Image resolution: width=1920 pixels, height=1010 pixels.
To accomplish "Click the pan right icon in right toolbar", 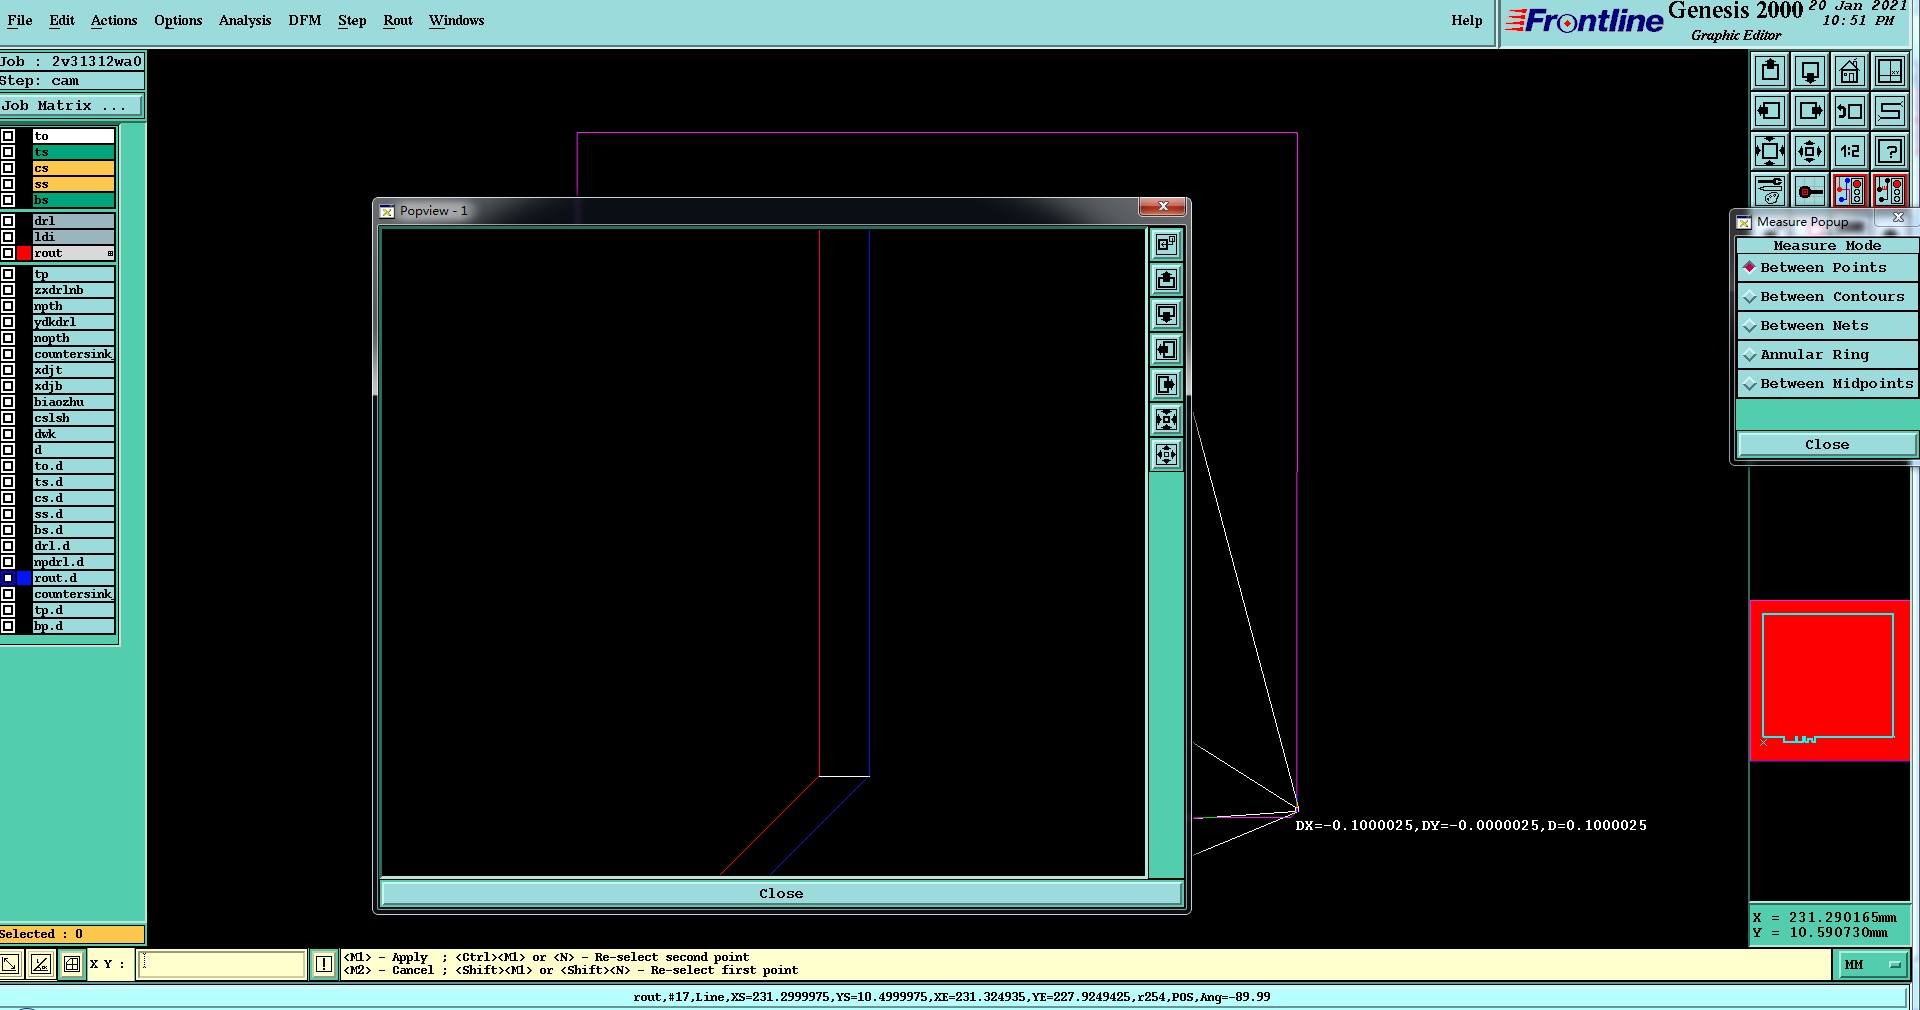I will (x=1810, y=111).
